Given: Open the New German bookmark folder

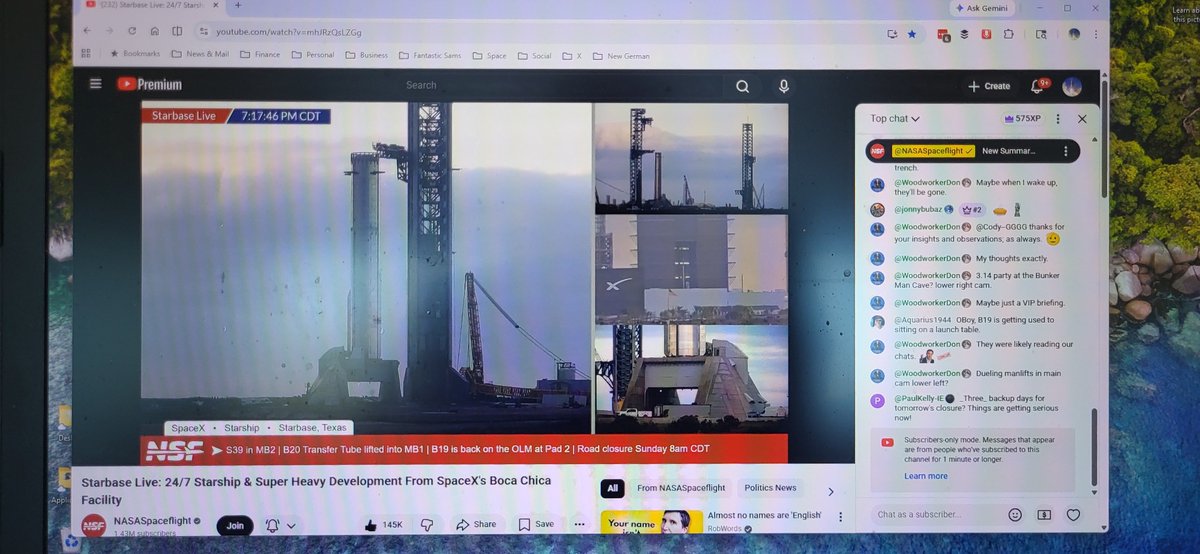Looking at the screenshot, I should pyautogui.click(x=621, y=56).
